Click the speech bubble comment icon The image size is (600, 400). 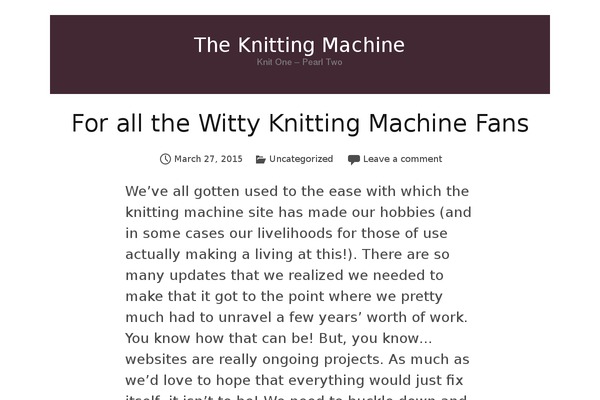click(354, 159)
